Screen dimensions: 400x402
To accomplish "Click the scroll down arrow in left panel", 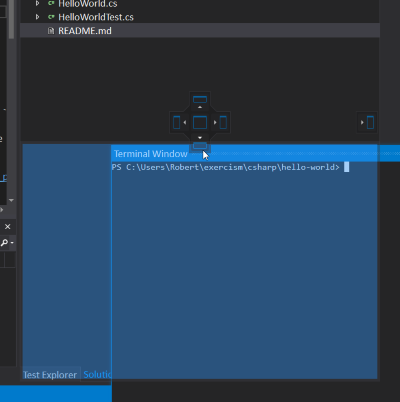I will [x=11, y=200].
